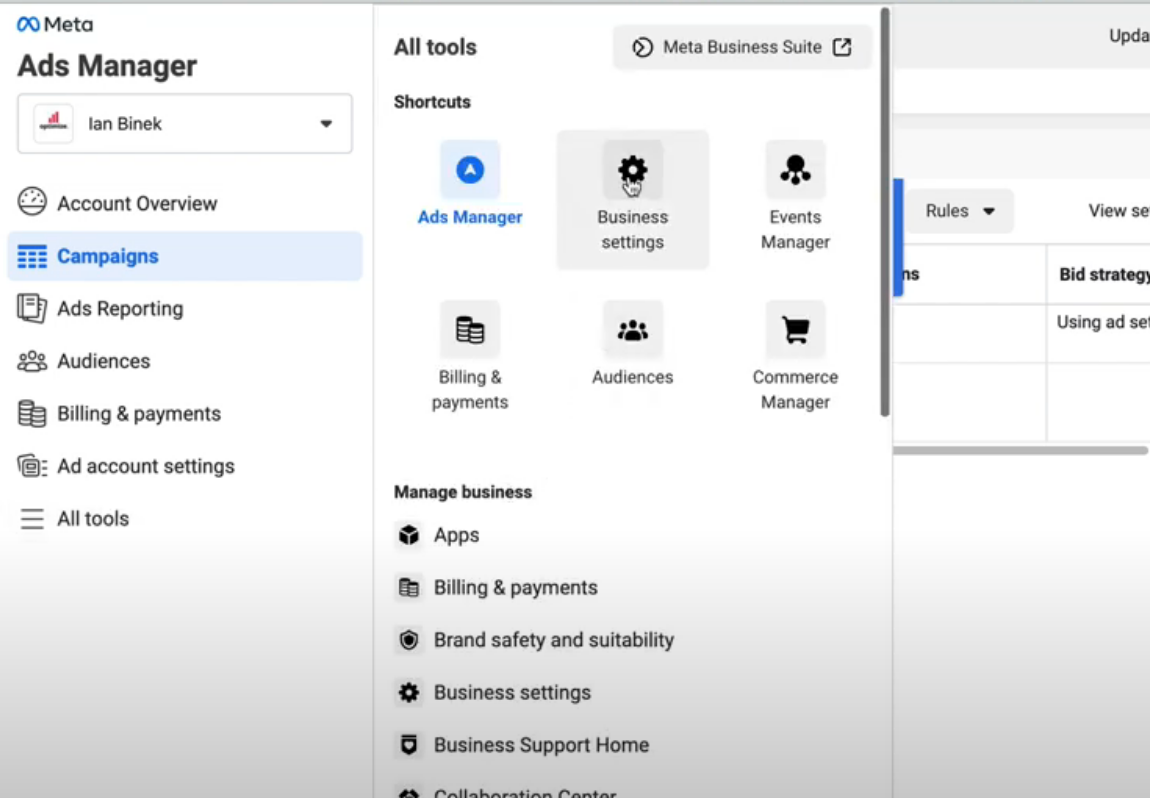
Task: Open the Ian Binek account selector dropdown
Action: [x=185, y=123]
